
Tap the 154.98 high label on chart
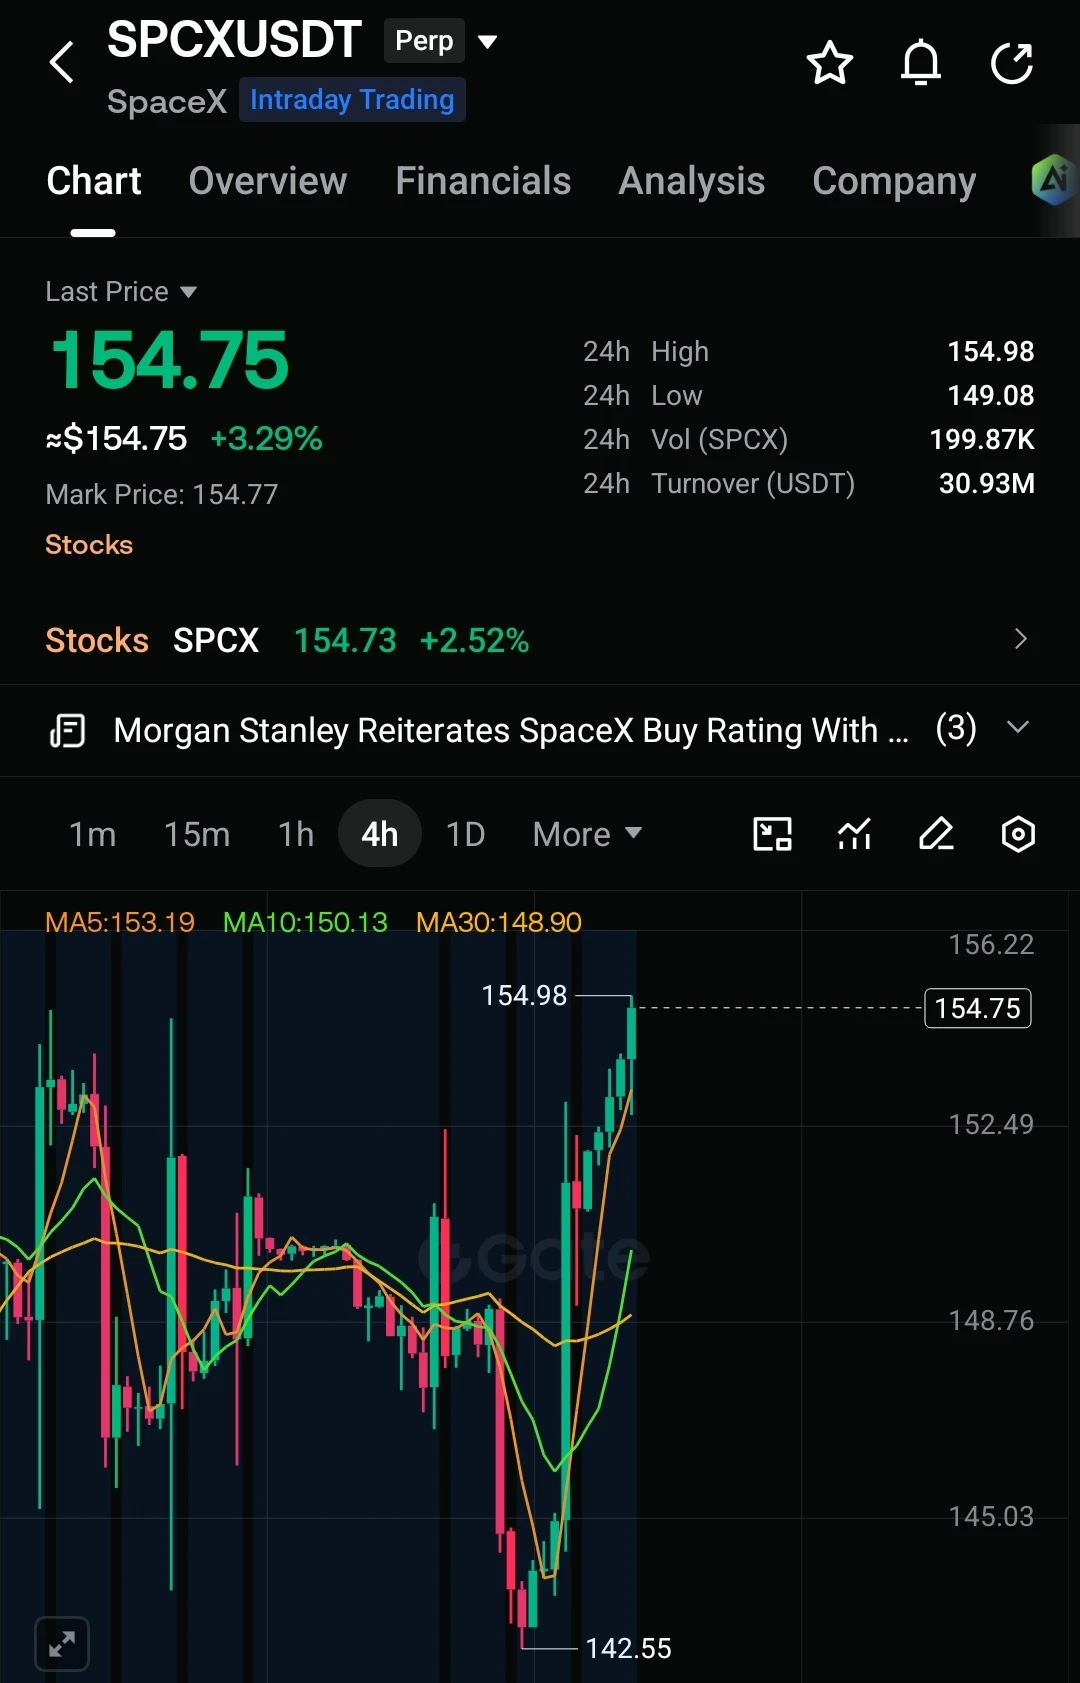[x=524, y=996]
